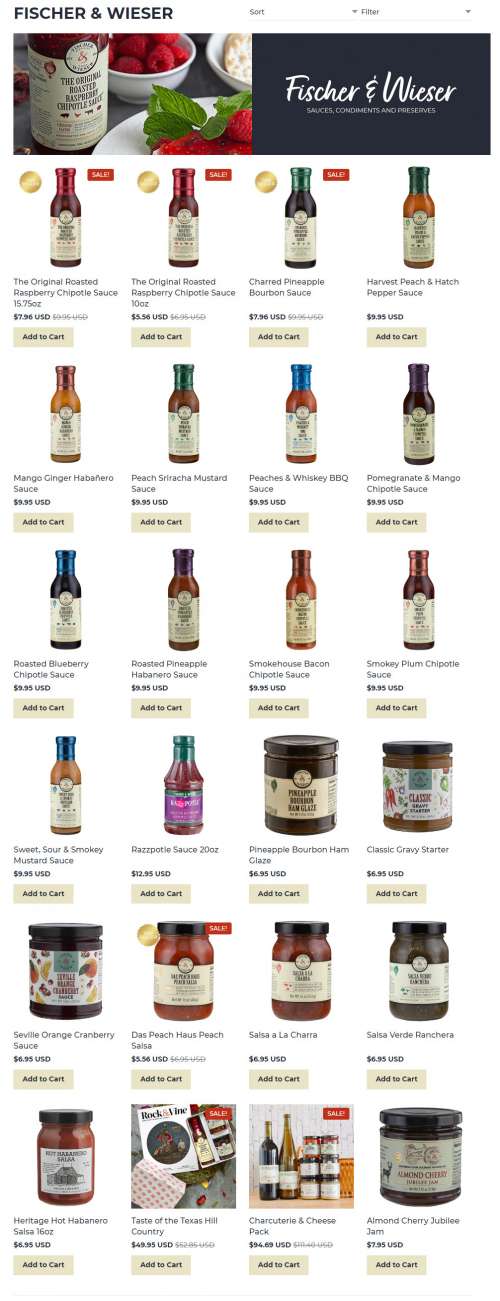This screenshot has height=1301, width=500.
Task: Open Peaches & Whiskey BBQ Sauce product link
Action: [x=298, y=483]
